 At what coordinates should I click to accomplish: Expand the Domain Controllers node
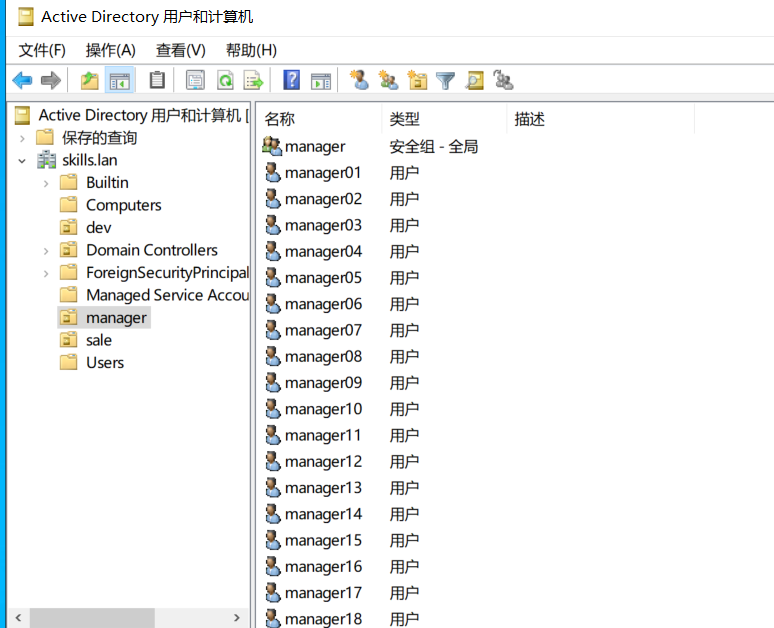coord(46,250)
